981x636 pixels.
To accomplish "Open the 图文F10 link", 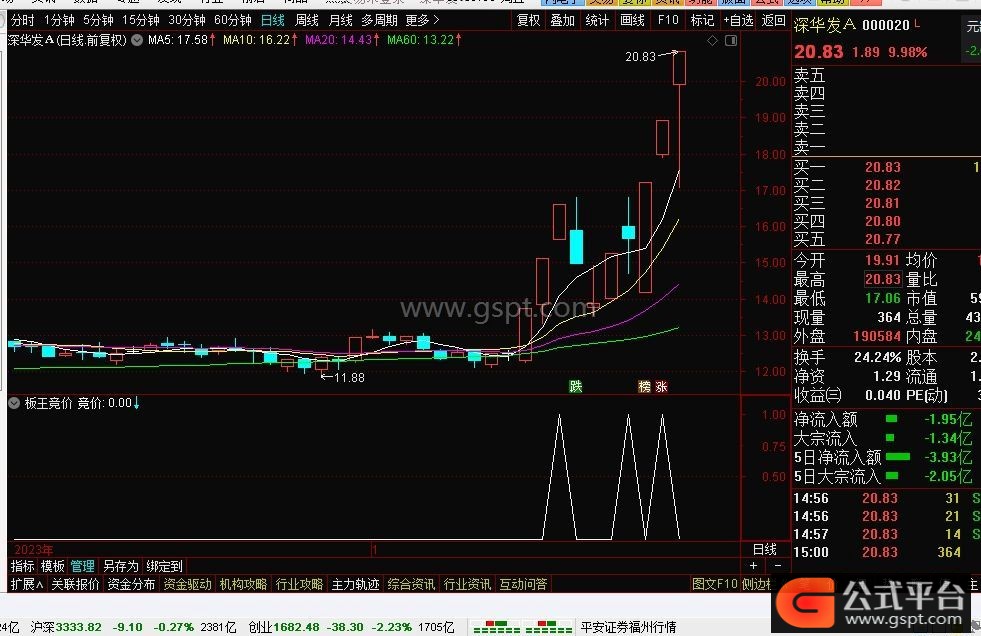I will tap(715, 584).
